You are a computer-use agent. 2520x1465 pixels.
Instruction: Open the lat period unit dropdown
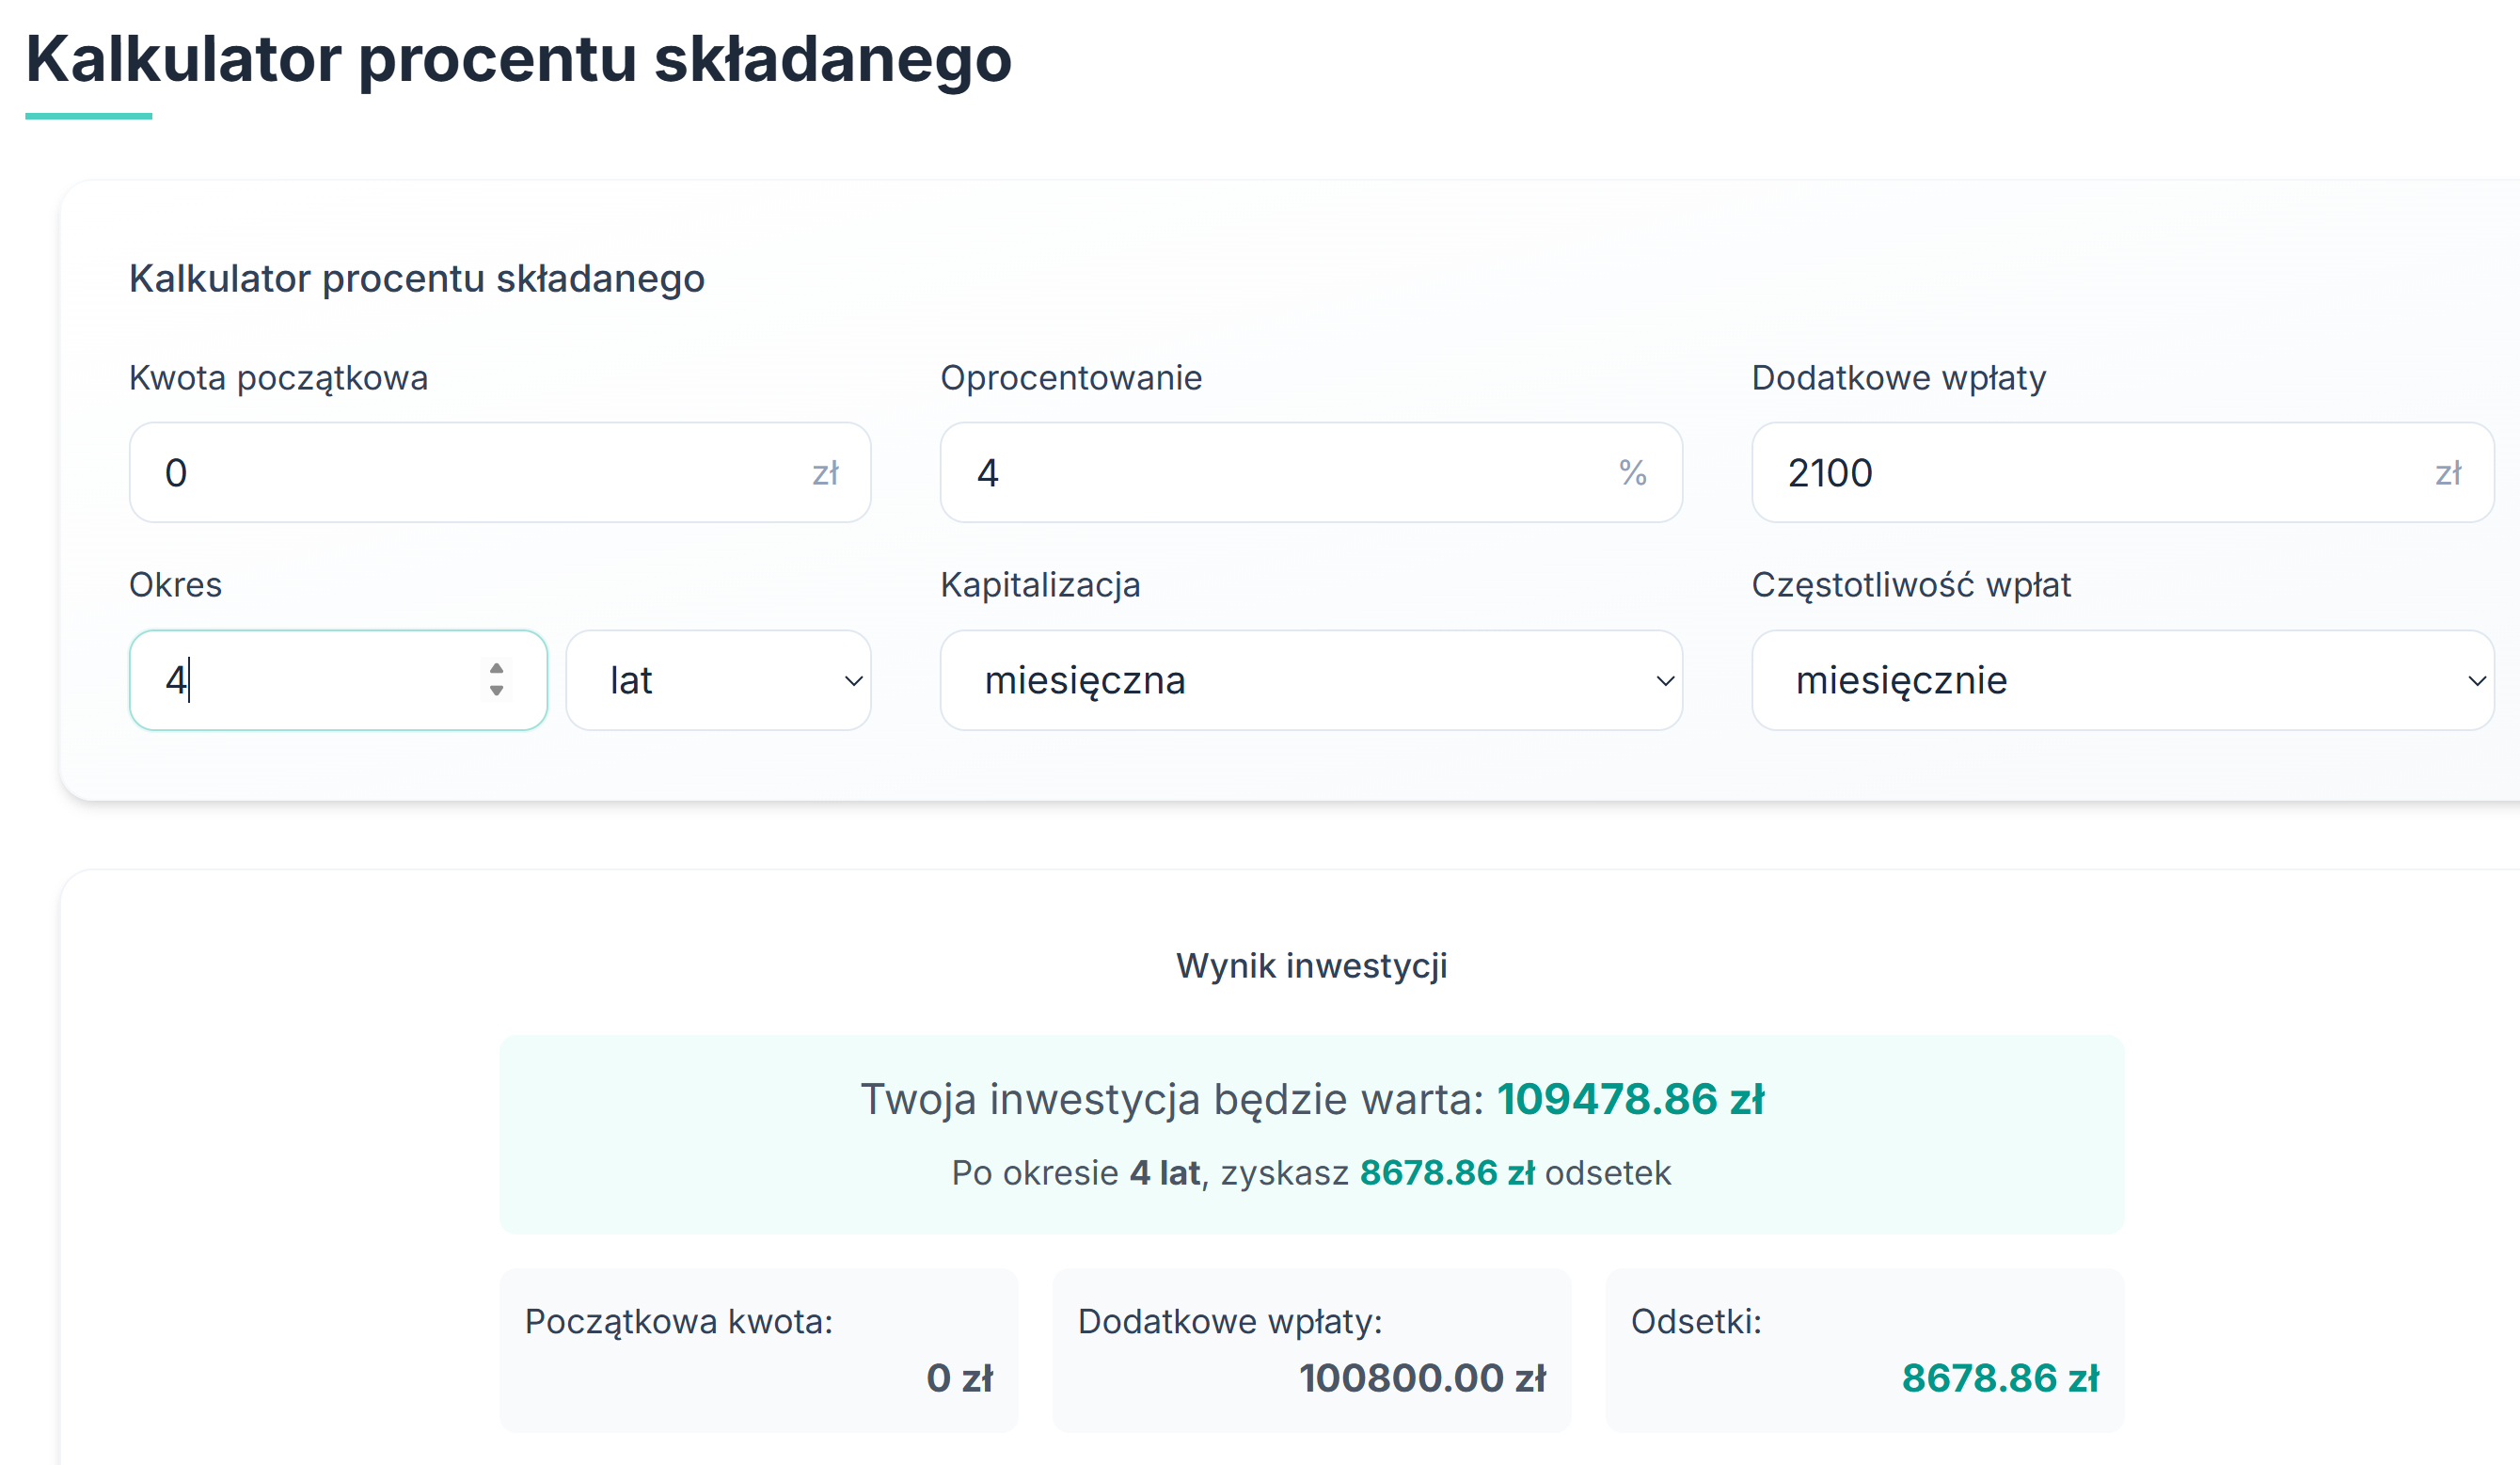[717, 680]
